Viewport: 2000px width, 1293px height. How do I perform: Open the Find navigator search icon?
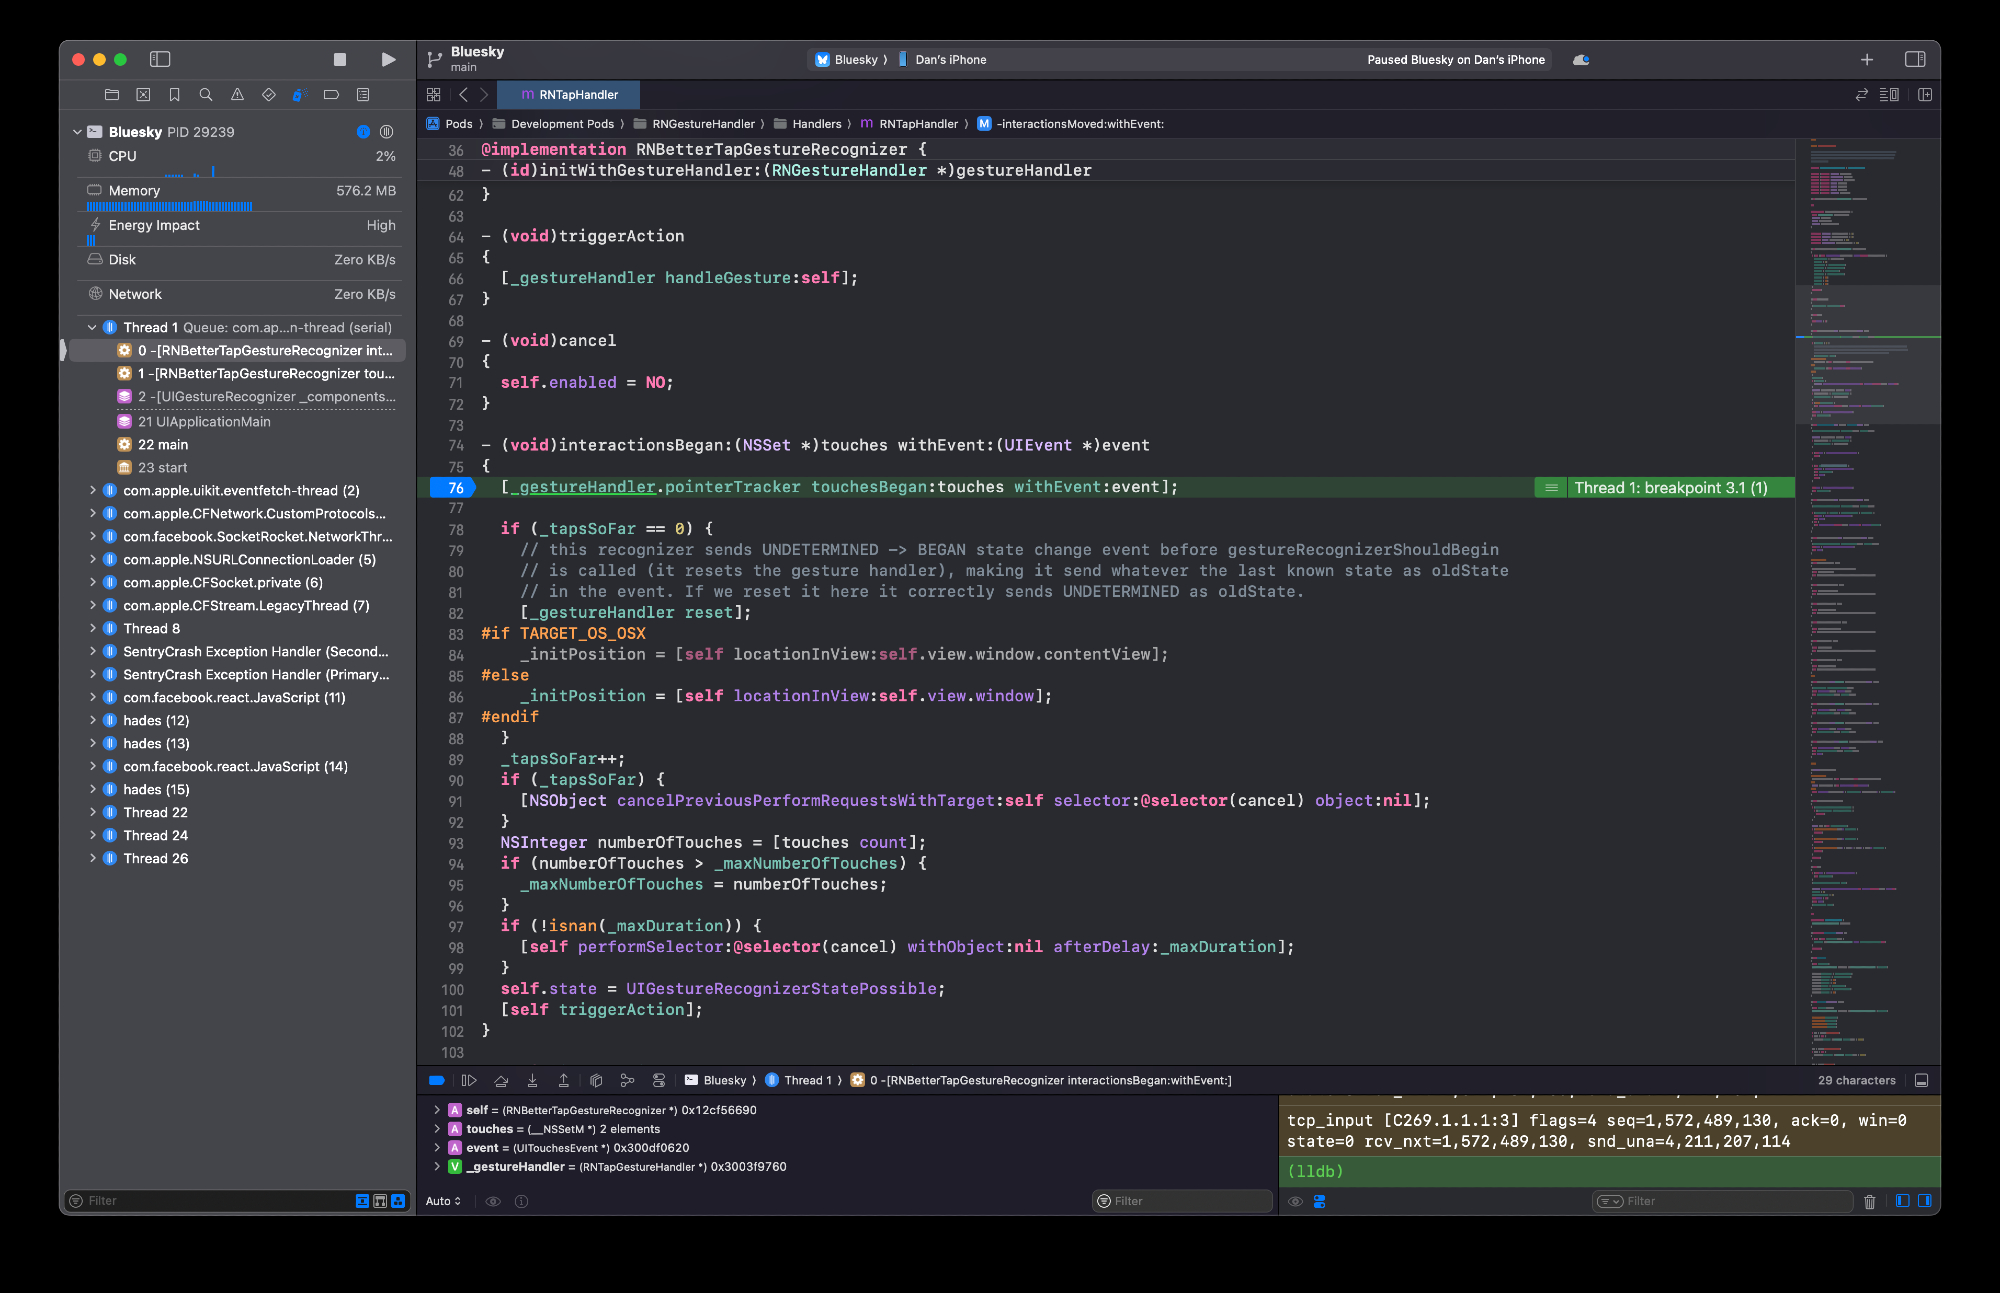tap(206, 95)
